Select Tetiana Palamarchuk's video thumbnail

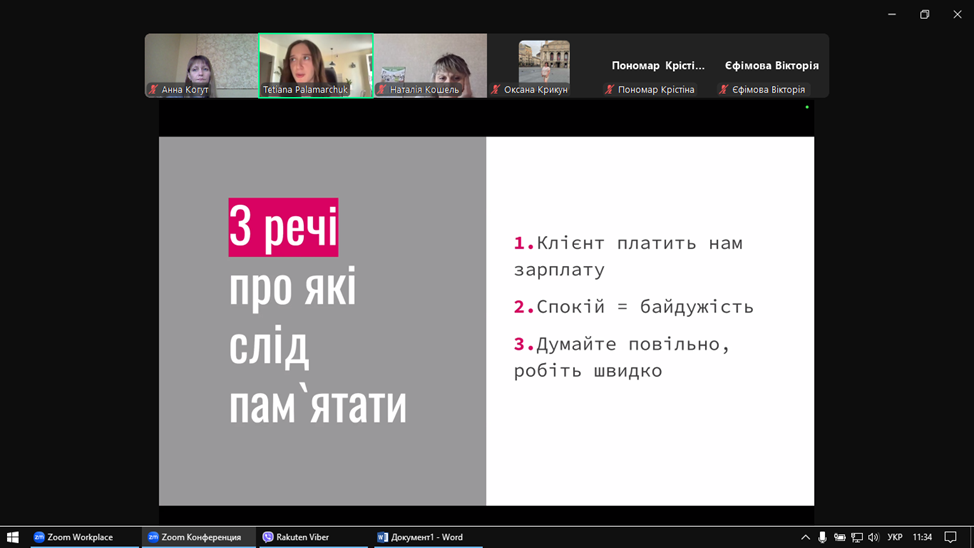[x=315, y=62]
